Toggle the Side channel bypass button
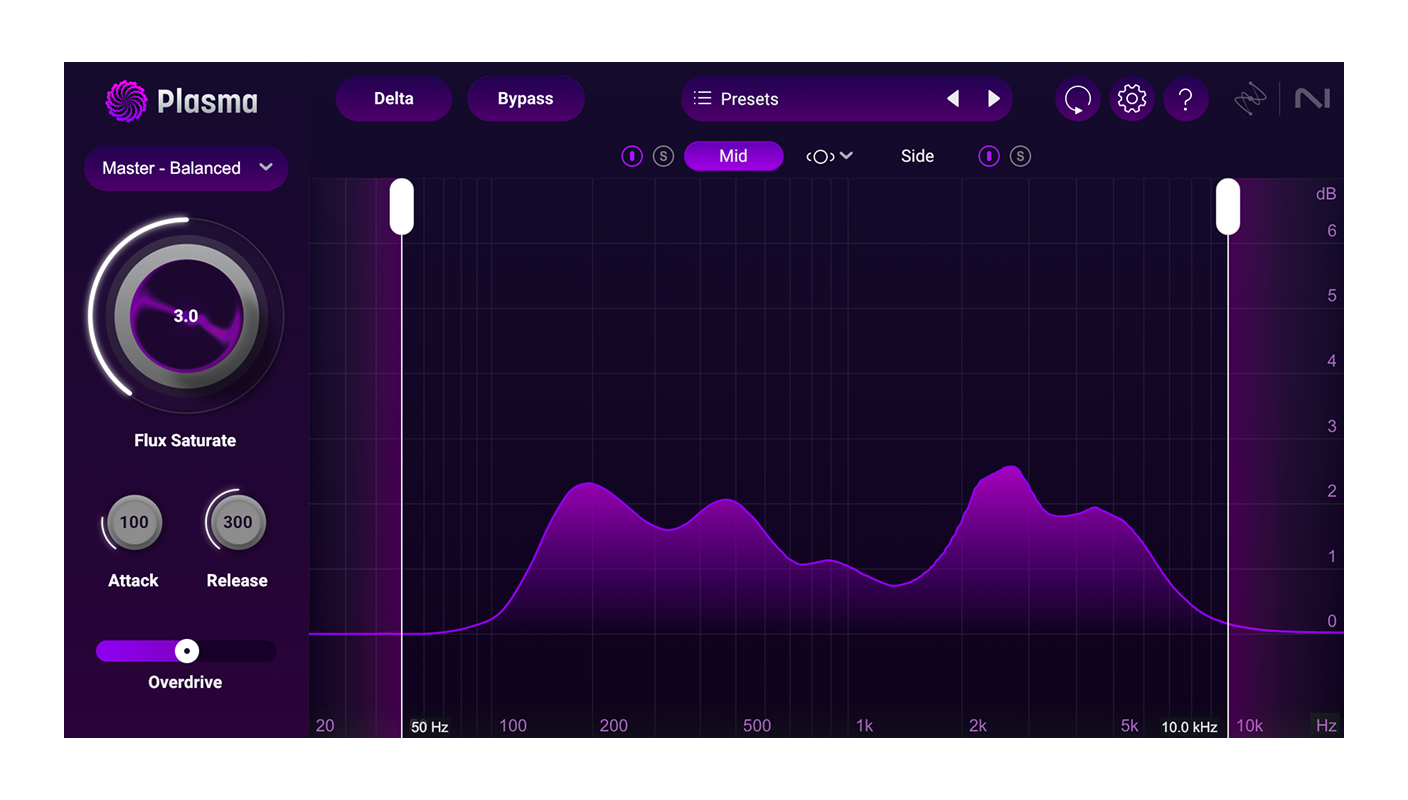 pyautogui.click(x=989, y=156)
